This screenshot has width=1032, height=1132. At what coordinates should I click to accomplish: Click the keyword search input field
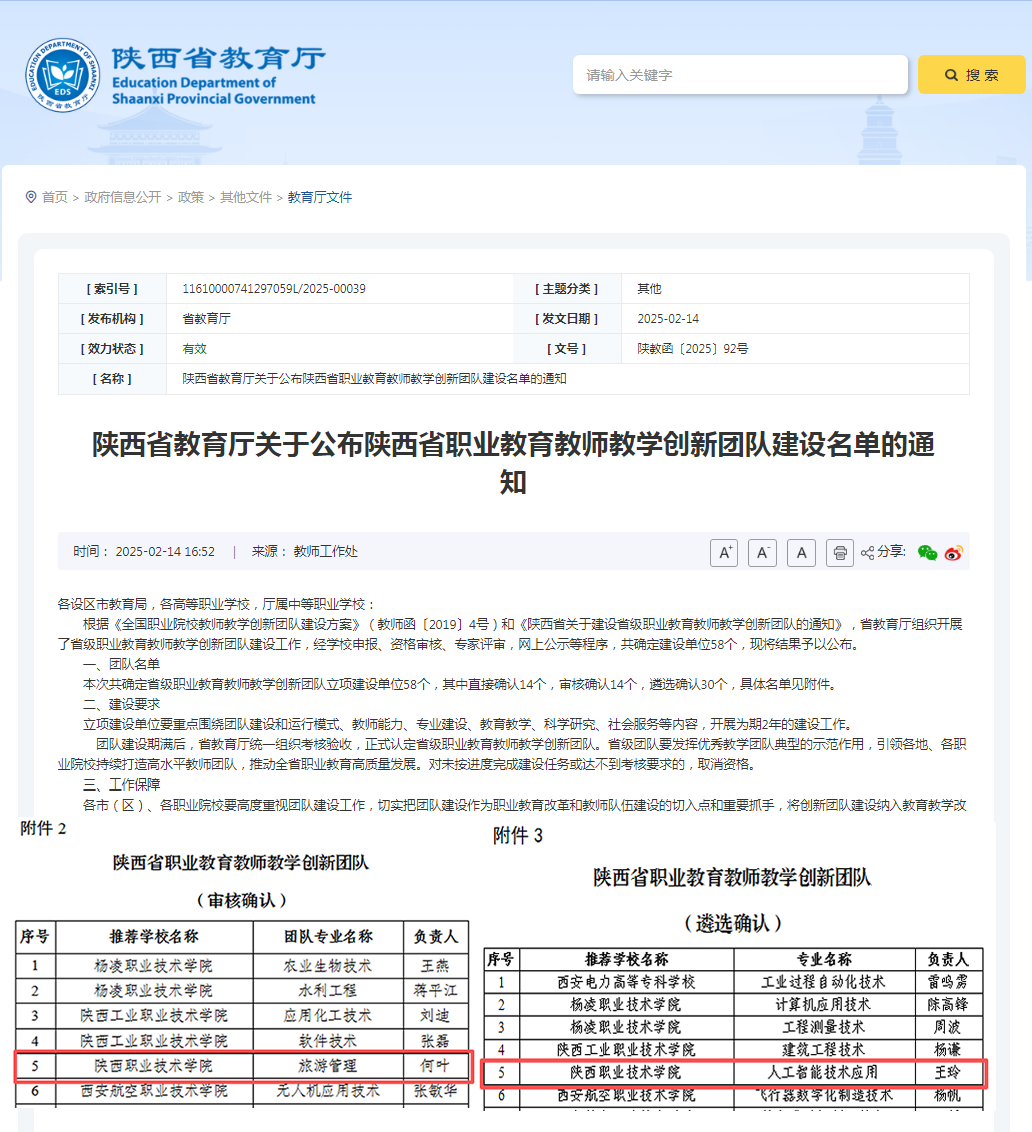coord(740,74)
